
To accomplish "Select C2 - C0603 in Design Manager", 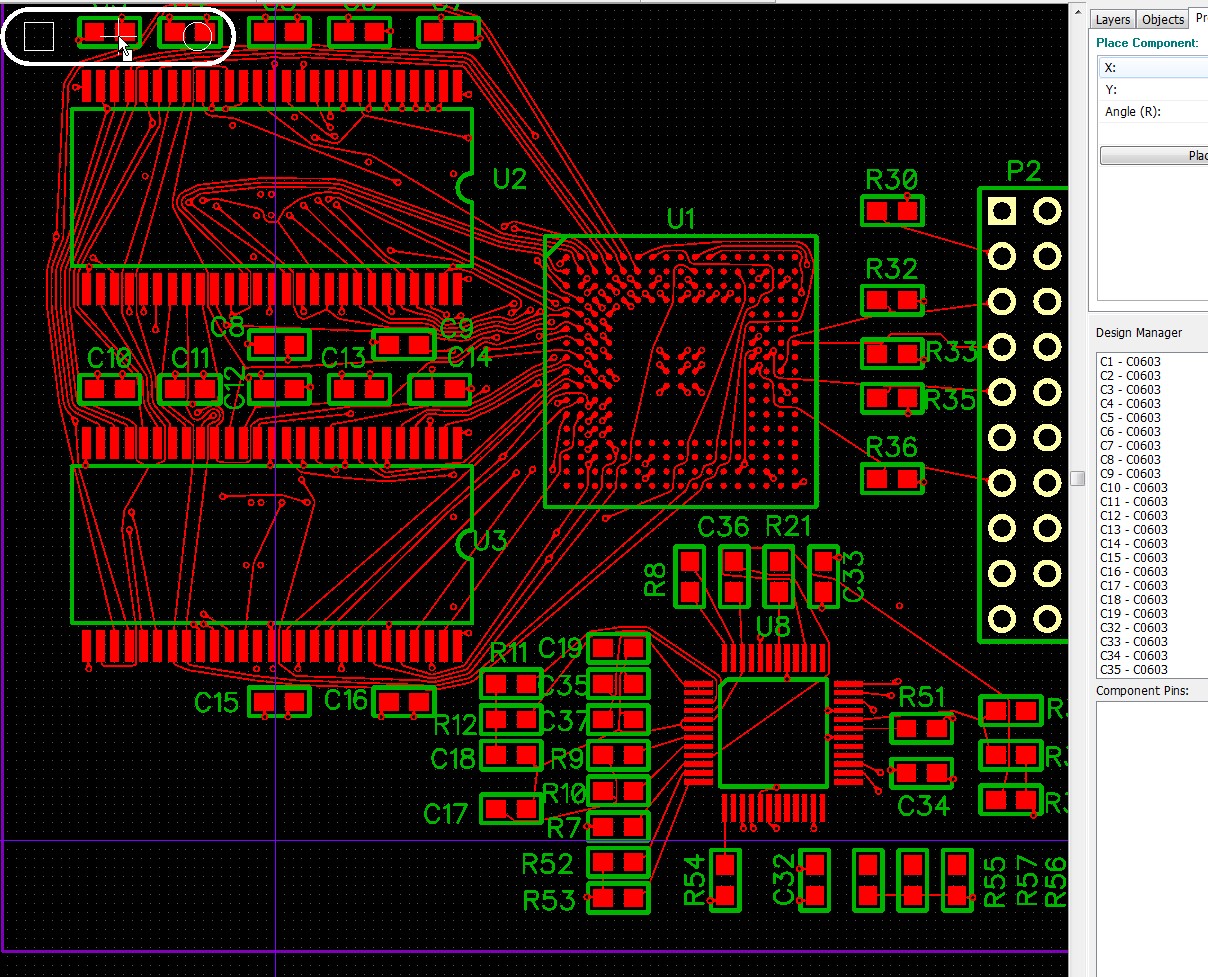I will tap(1130, 375).
